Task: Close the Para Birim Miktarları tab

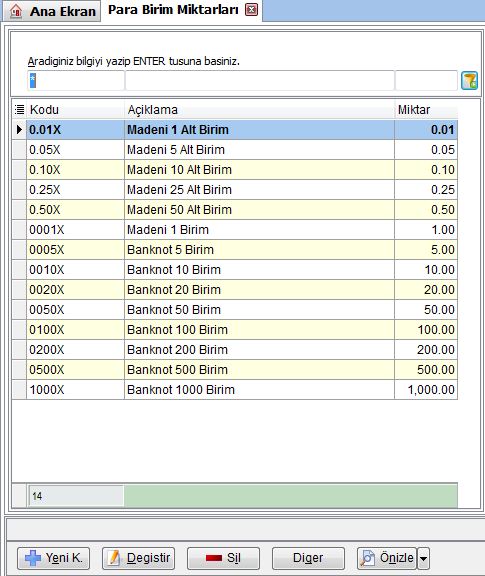Action: [251, 10]
